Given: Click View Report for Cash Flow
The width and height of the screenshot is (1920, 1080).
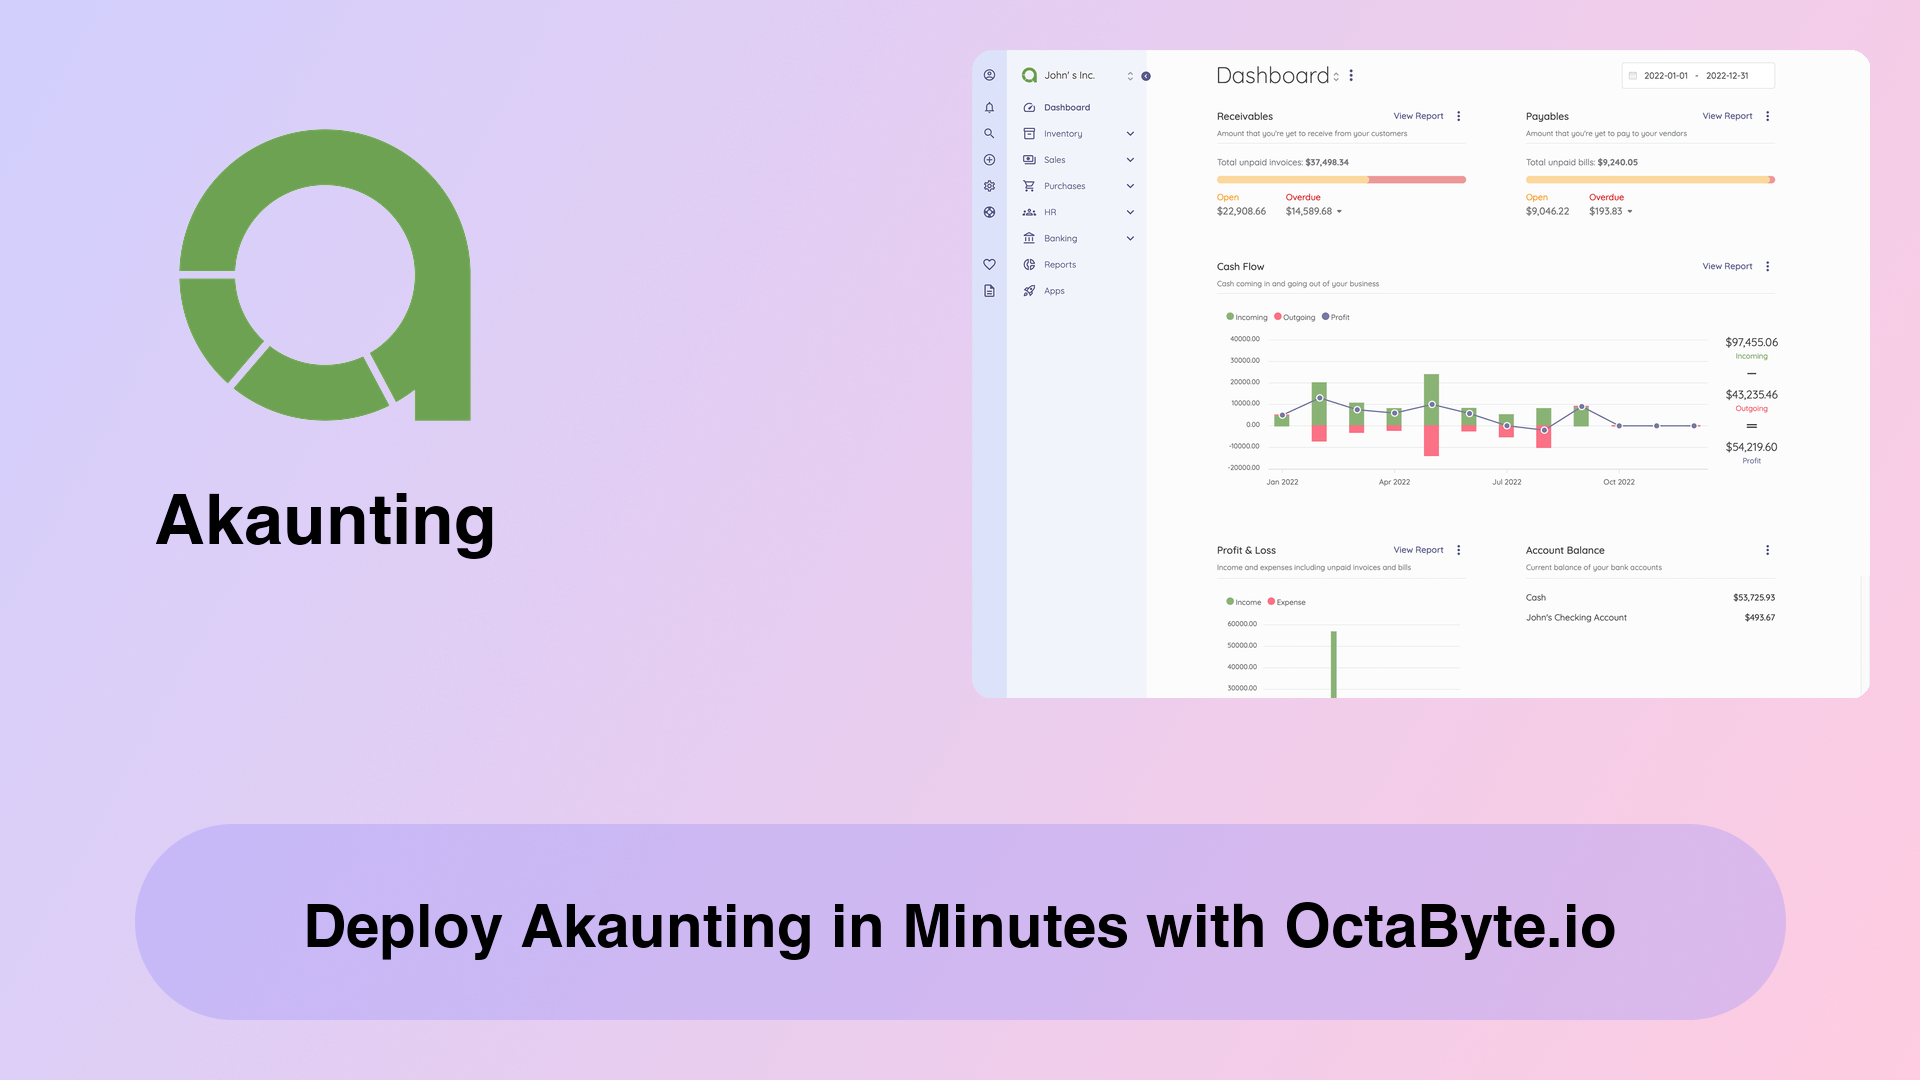Looking at the screenshot, I should tap(1725, 265).
